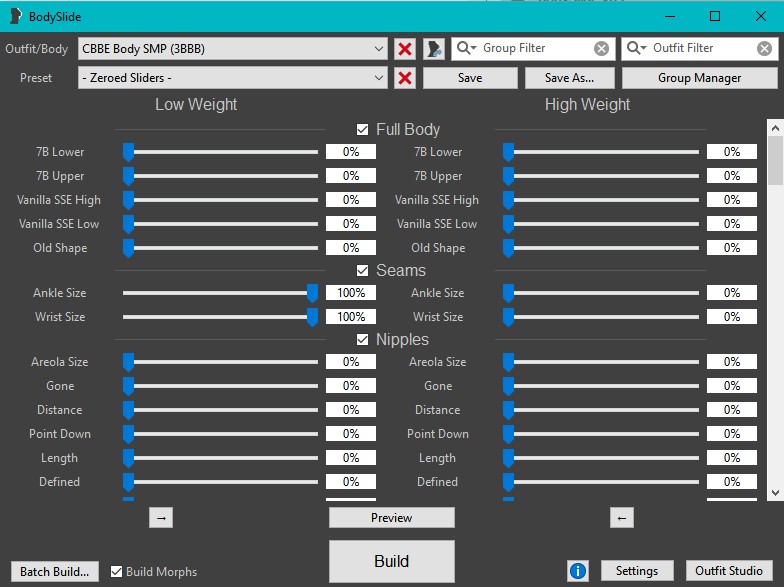Open the Settings dialog
The width and height of the screenshot is (784, 587).
tap(637, 570)
